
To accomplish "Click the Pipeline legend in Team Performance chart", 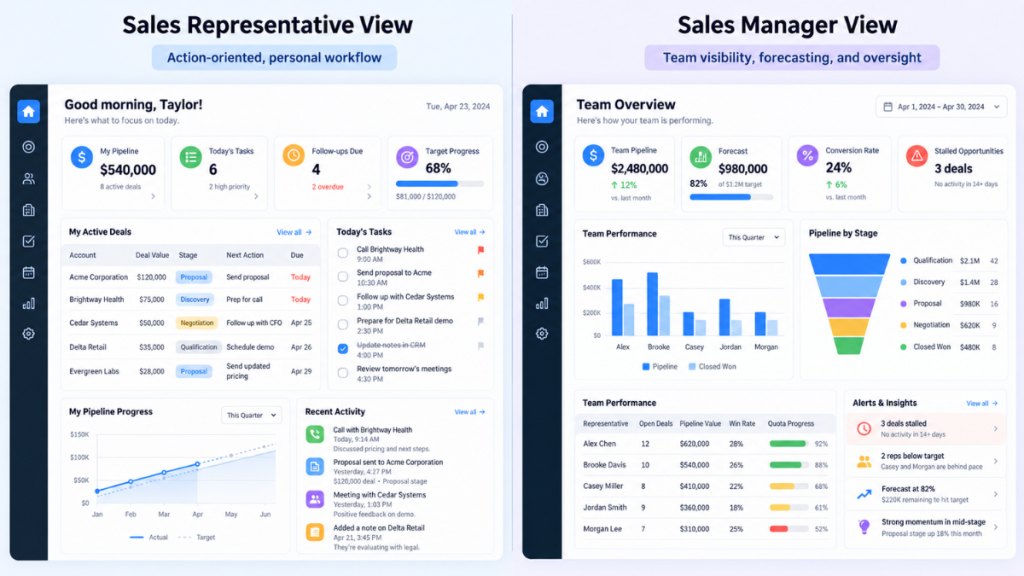I will pyautogui.click(x=660, y=367).
